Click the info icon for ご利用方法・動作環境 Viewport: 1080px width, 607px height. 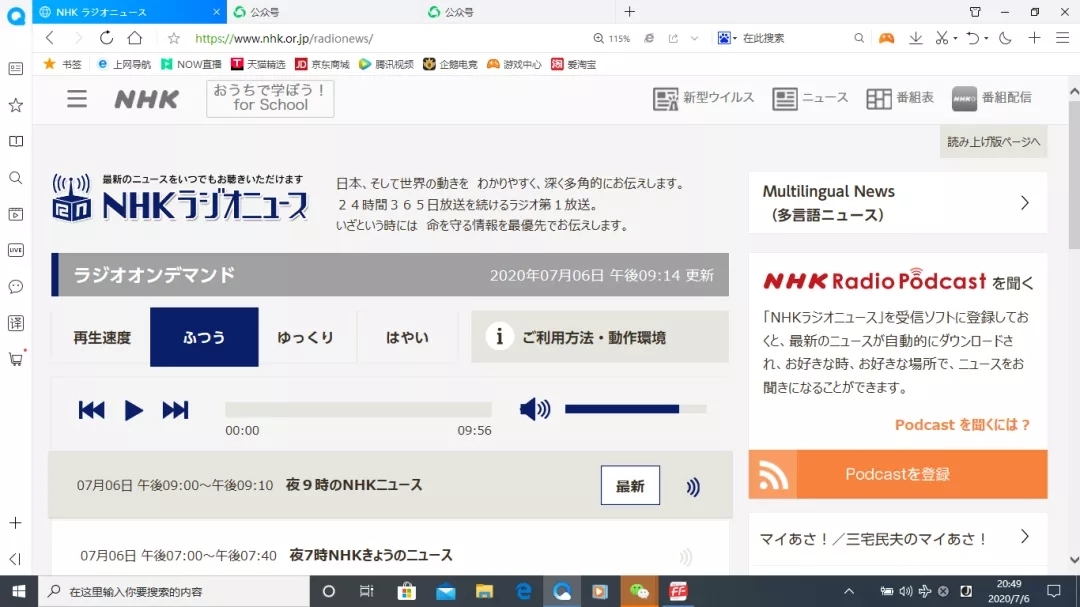pyautogui.click(x=499, y=337)
